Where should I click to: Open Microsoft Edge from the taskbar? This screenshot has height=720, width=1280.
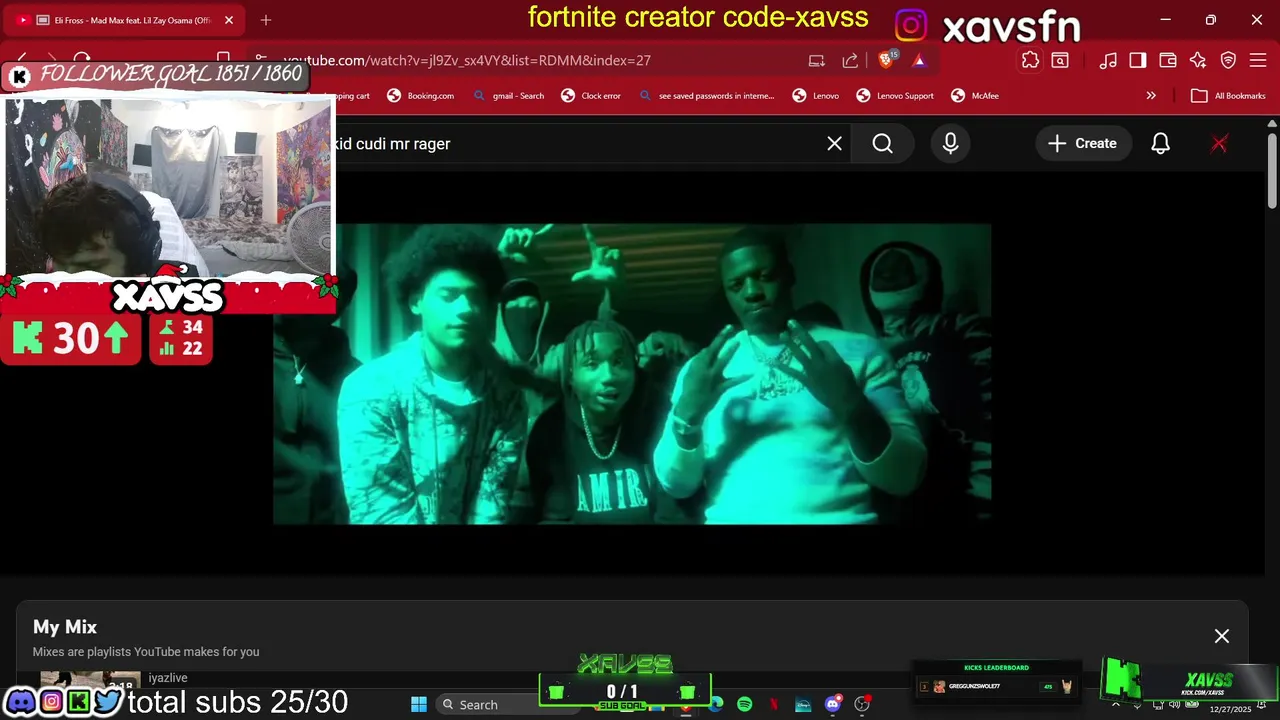(716, 704)
